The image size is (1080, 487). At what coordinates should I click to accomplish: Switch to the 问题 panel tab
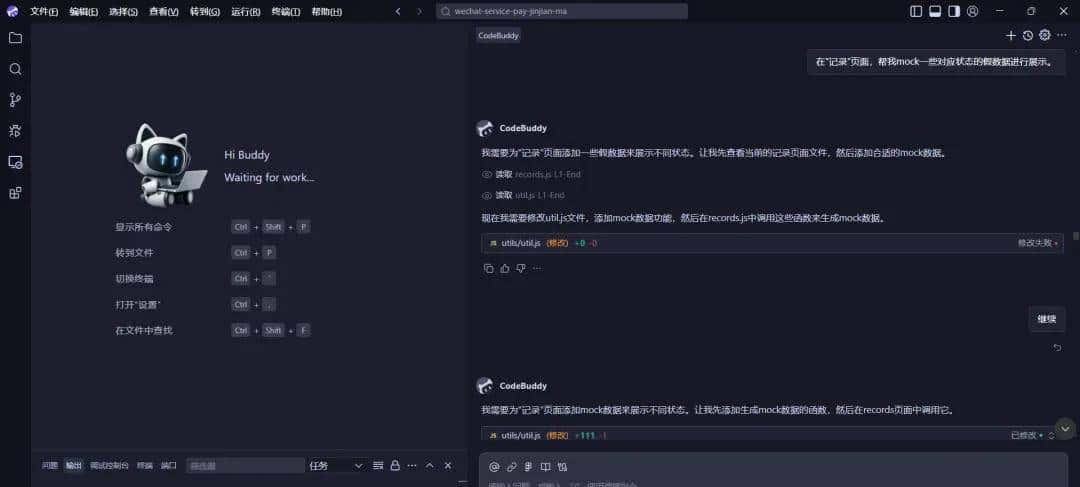[50, 466]
